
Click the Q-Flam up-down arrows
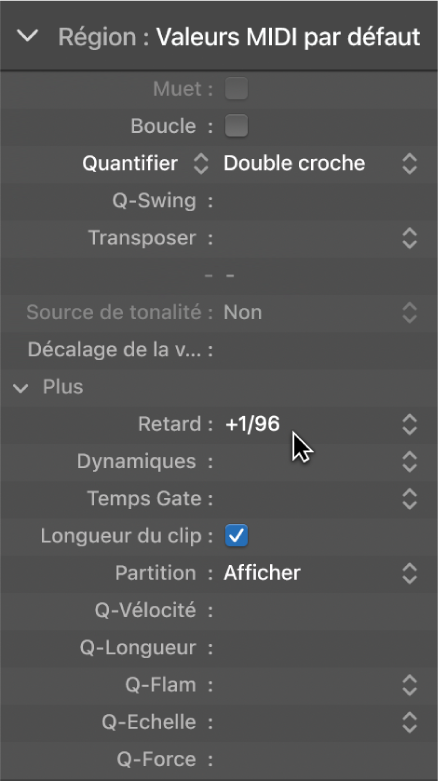[409, 685]
